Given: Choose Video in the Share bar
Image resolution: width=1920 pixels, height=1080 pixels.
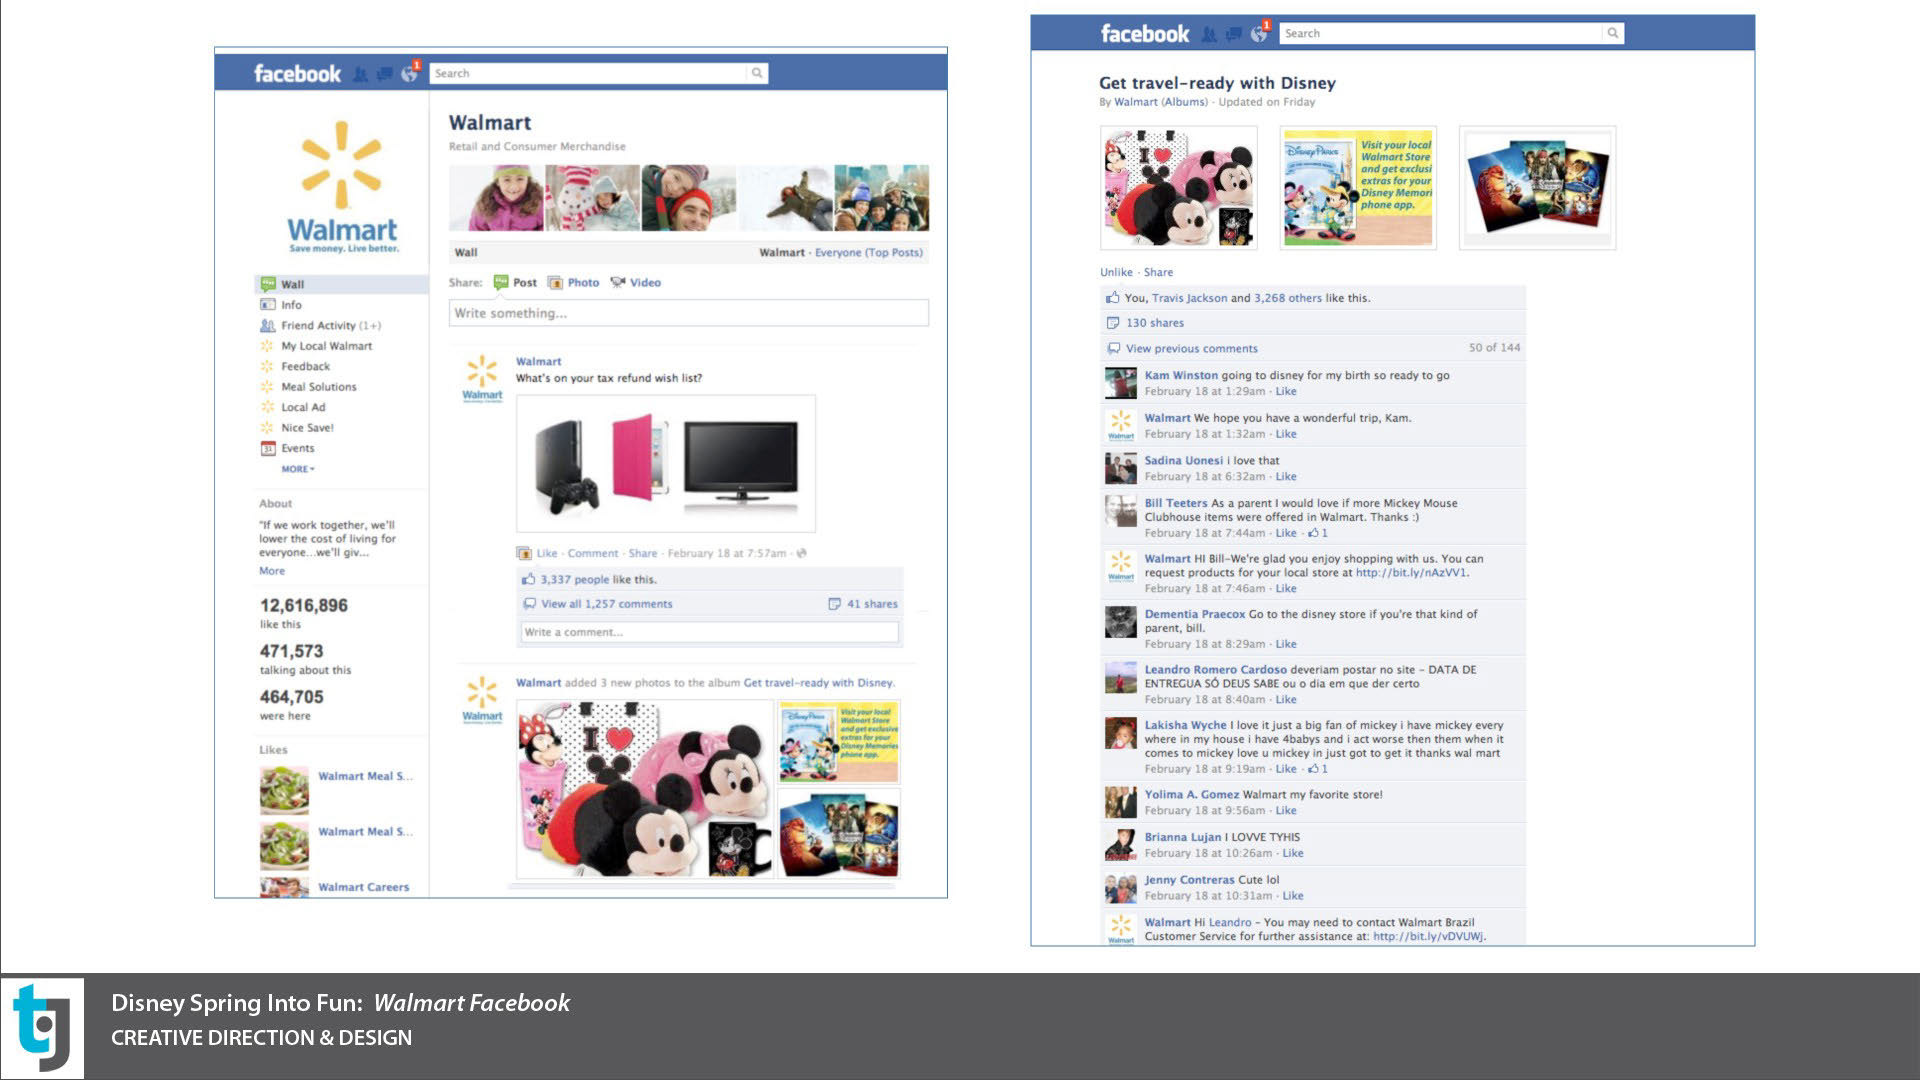Looking at the screenshot, I should 636,283.
